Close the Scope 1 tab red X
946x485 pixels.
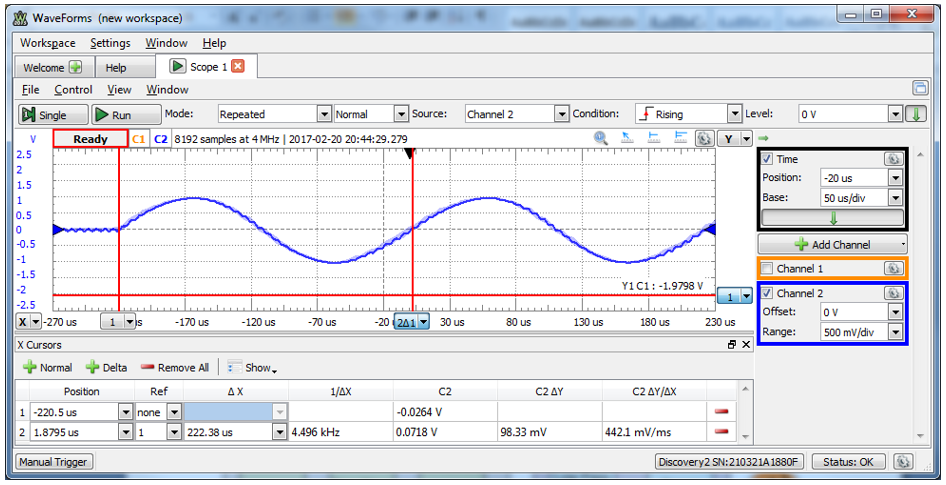pos(238,66)
